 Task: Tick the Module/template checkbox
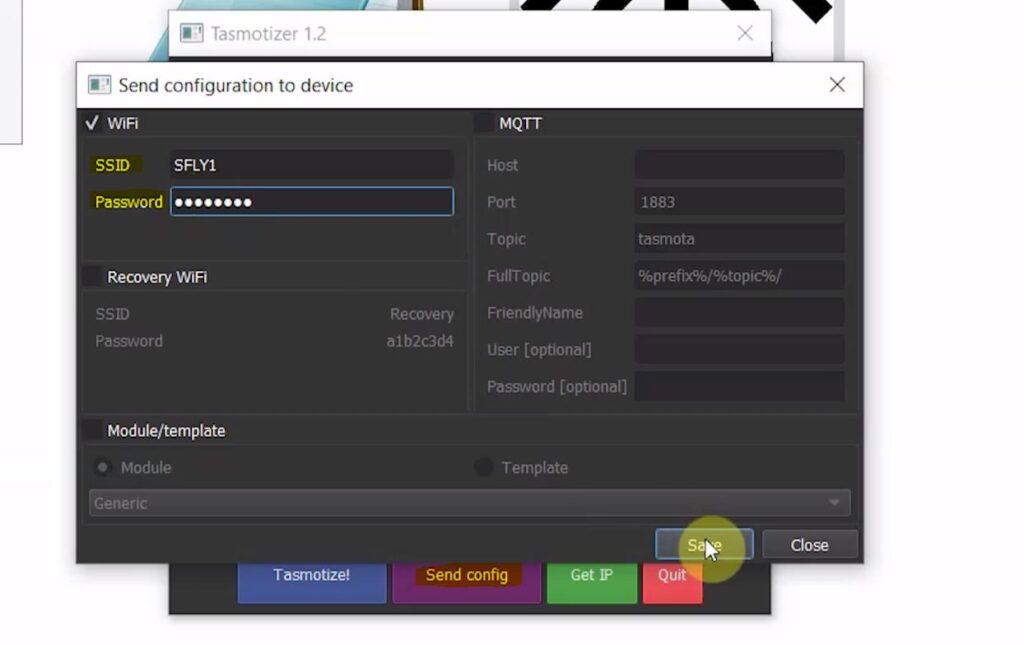(x=92, y=431)
